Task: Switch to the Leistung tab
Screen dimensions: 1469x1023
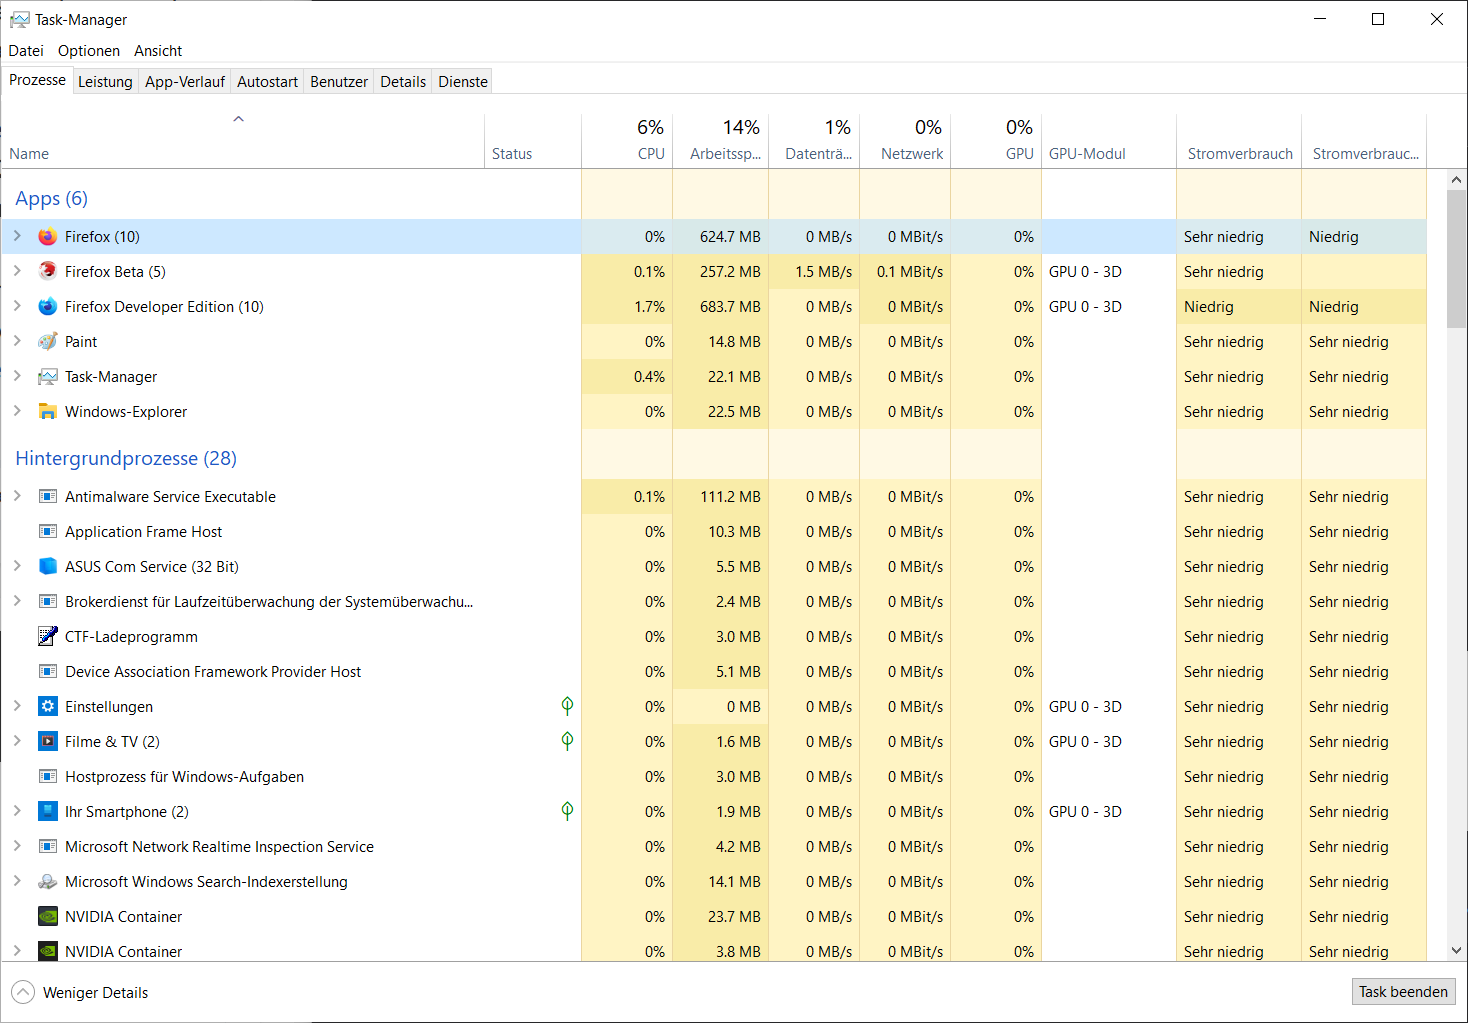Action: tap(105, 82)
